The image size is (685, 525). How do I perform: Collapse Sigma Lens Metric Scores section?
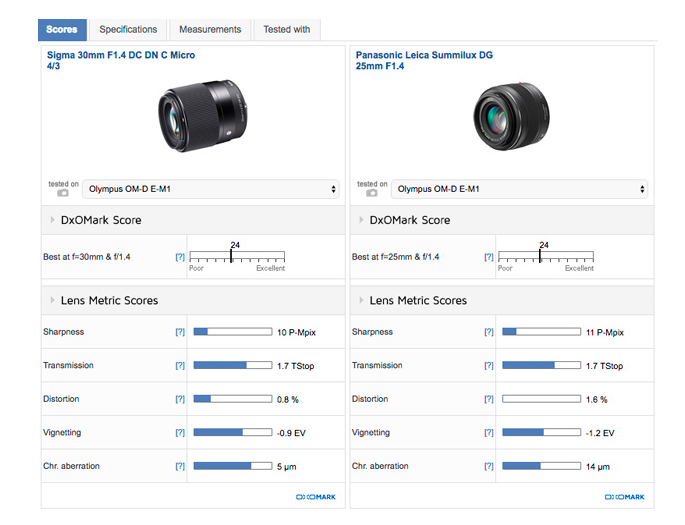click(x=52, y=300)
